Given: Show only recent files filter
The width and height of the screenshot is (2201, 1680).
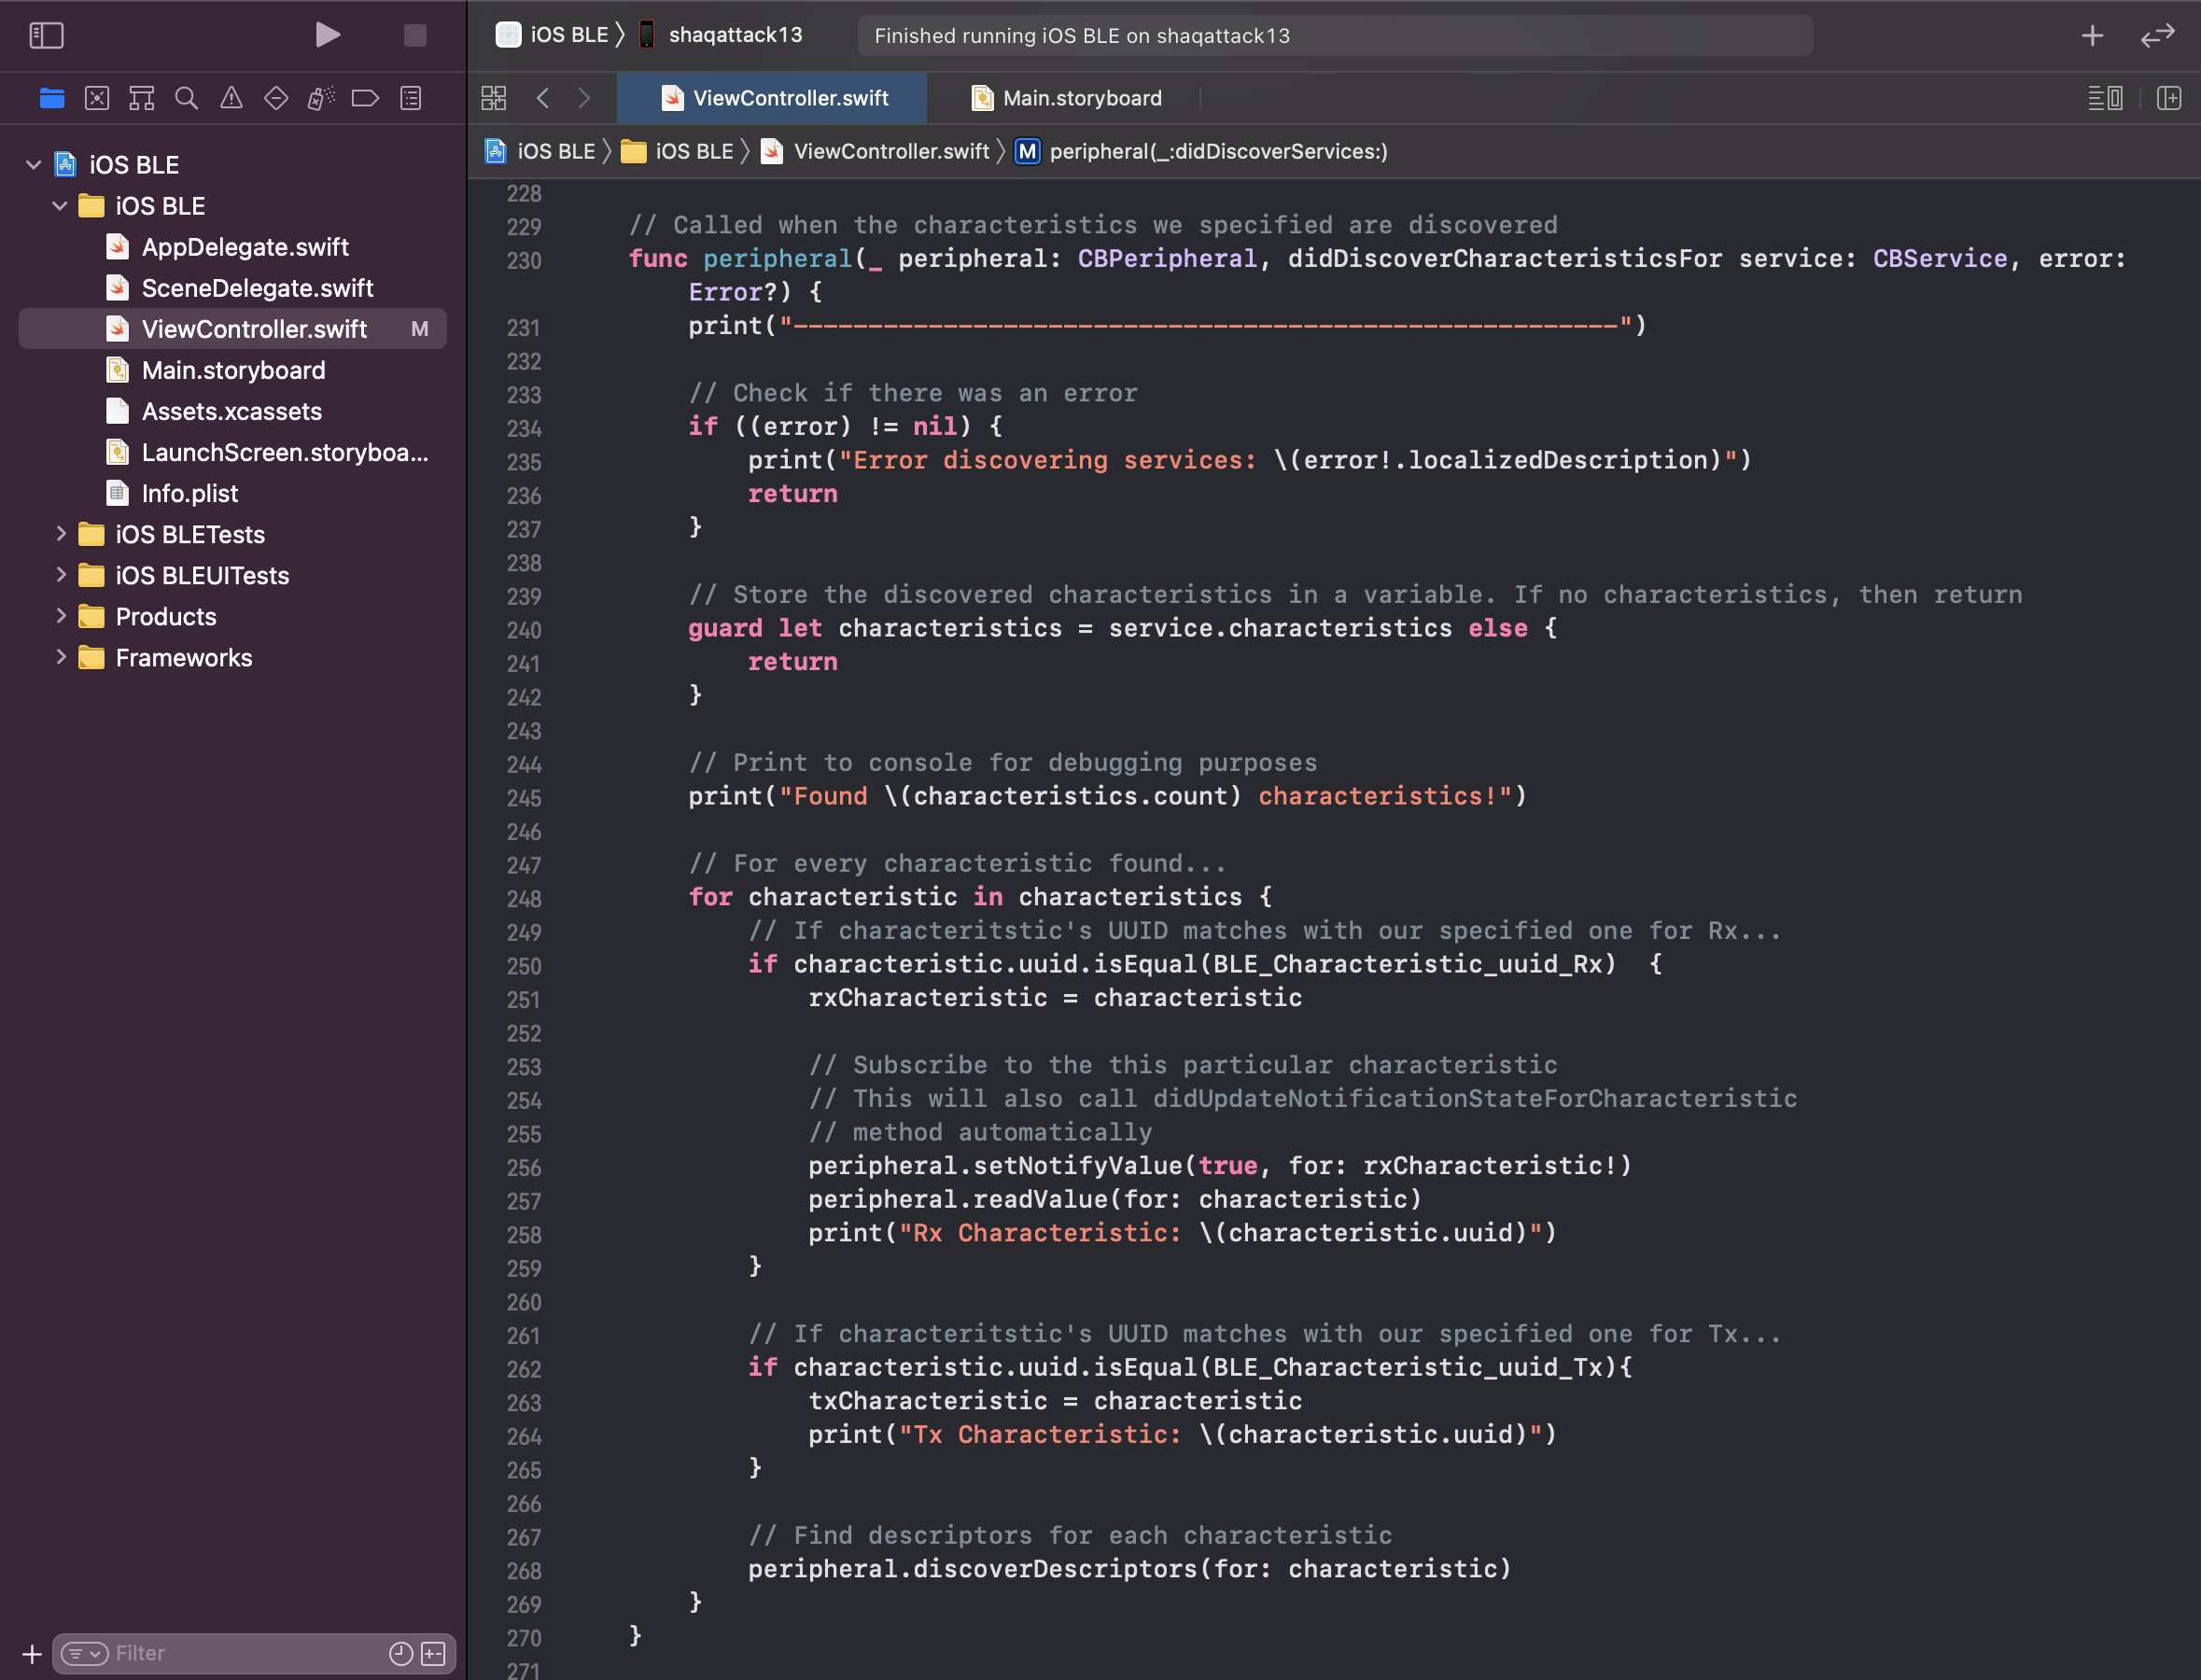Looking at the screenshot, I should pyautogui.click(x=400, y=1654).
